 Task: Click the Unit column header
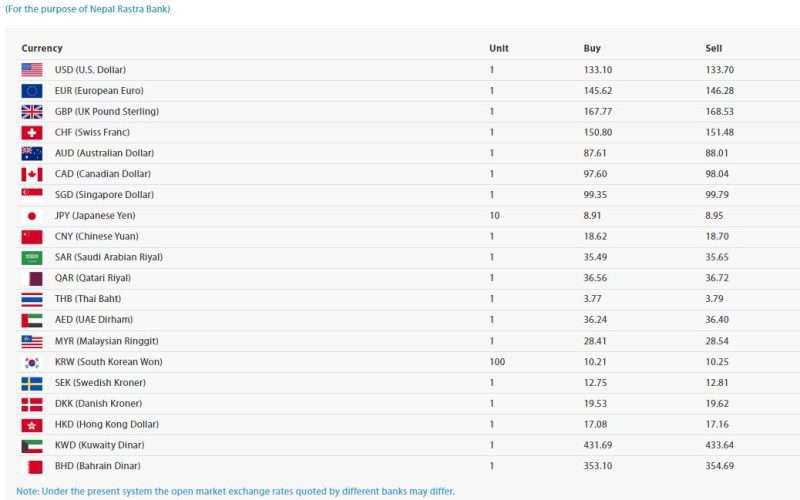click(x=499, y=48)
